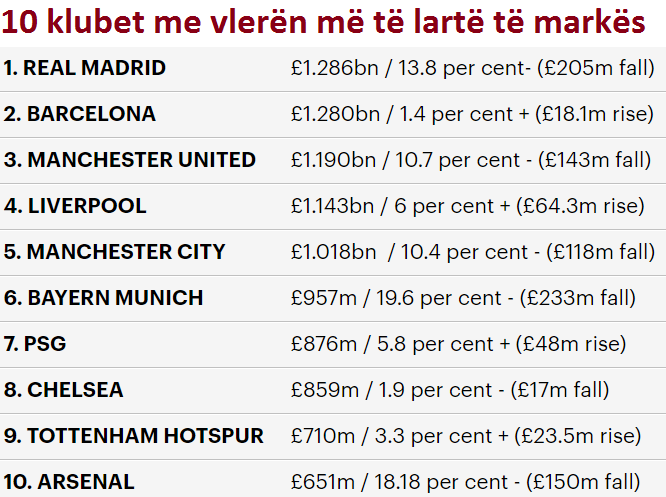Select the Tottenham Hotspur row label
This screenshot has height=497, width=666.
click(x=134, y=436)
